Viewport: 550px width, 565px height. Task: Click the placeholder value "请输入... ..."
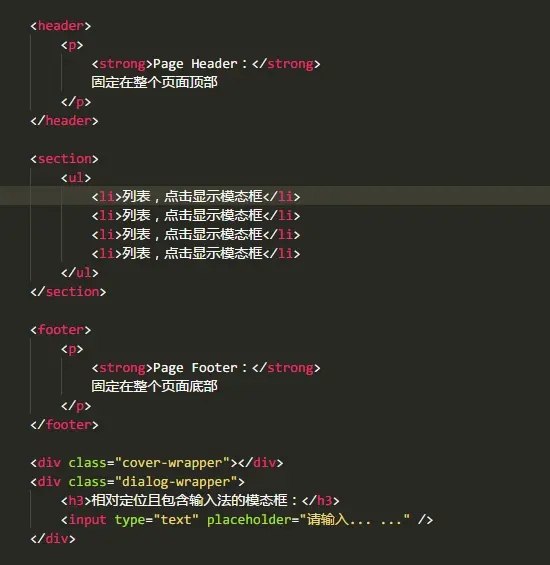point(355,520)
